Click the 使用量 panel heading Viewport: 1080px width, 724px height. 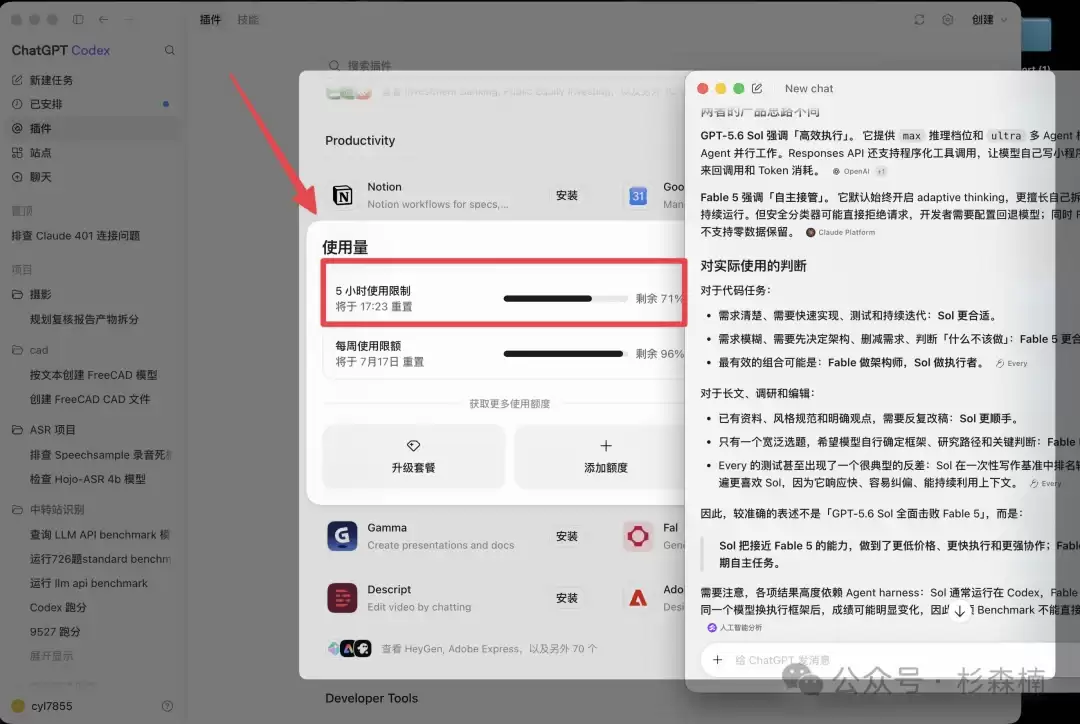click(x=345, y=247)
